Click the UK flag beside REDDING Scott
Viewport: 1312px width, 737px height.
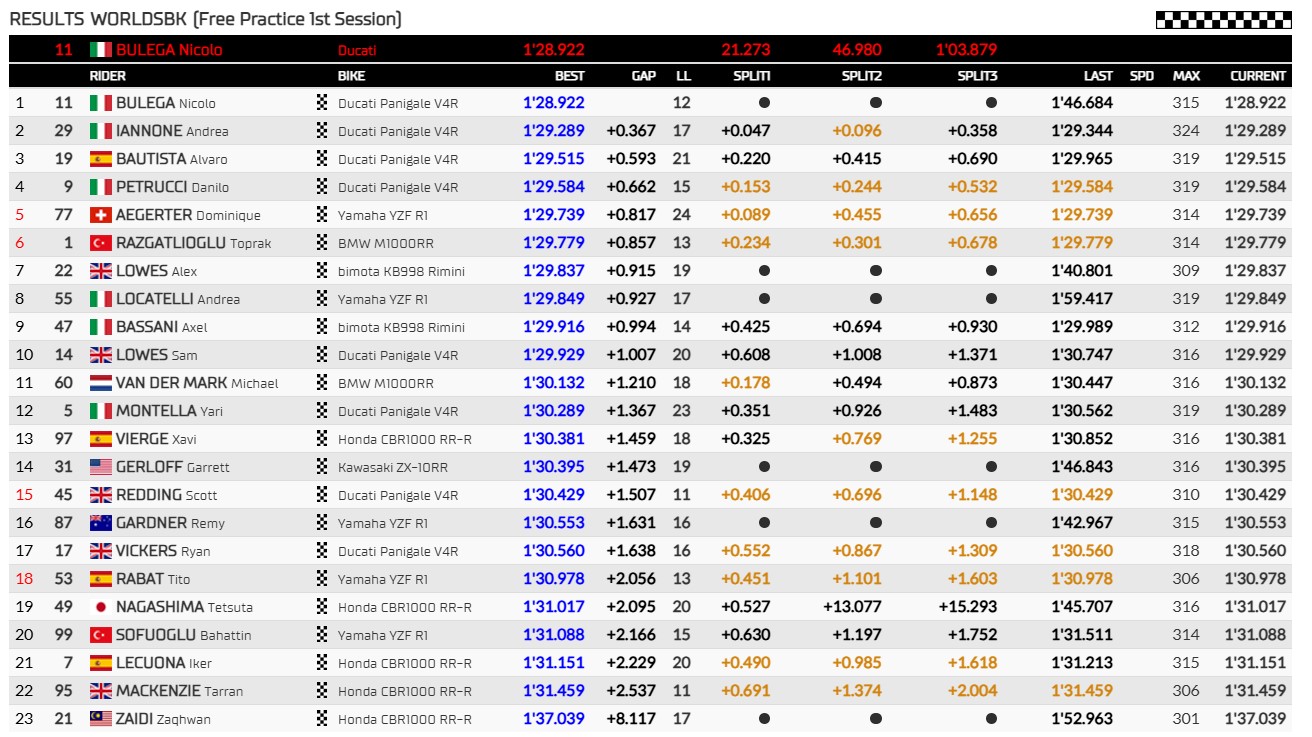[x=100, y=495]
